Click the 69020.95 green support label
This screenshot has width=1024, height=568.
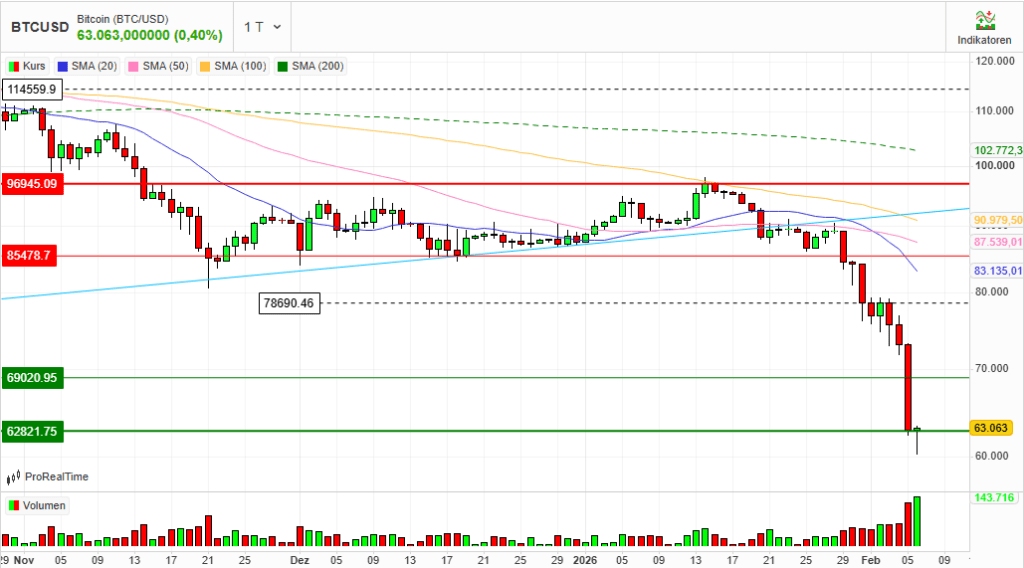point(32,378)
